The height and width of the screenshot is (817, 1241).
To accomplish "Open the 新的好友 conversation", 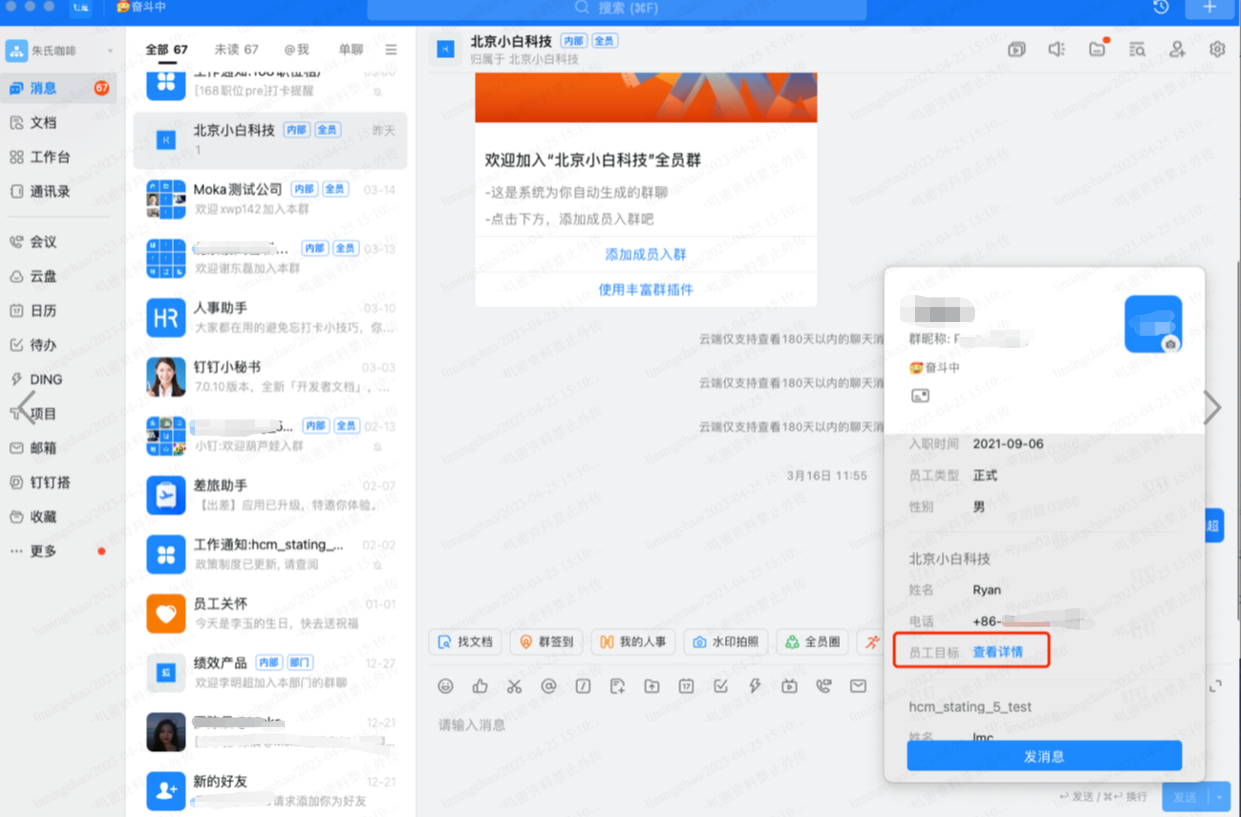I will [270, 790].
